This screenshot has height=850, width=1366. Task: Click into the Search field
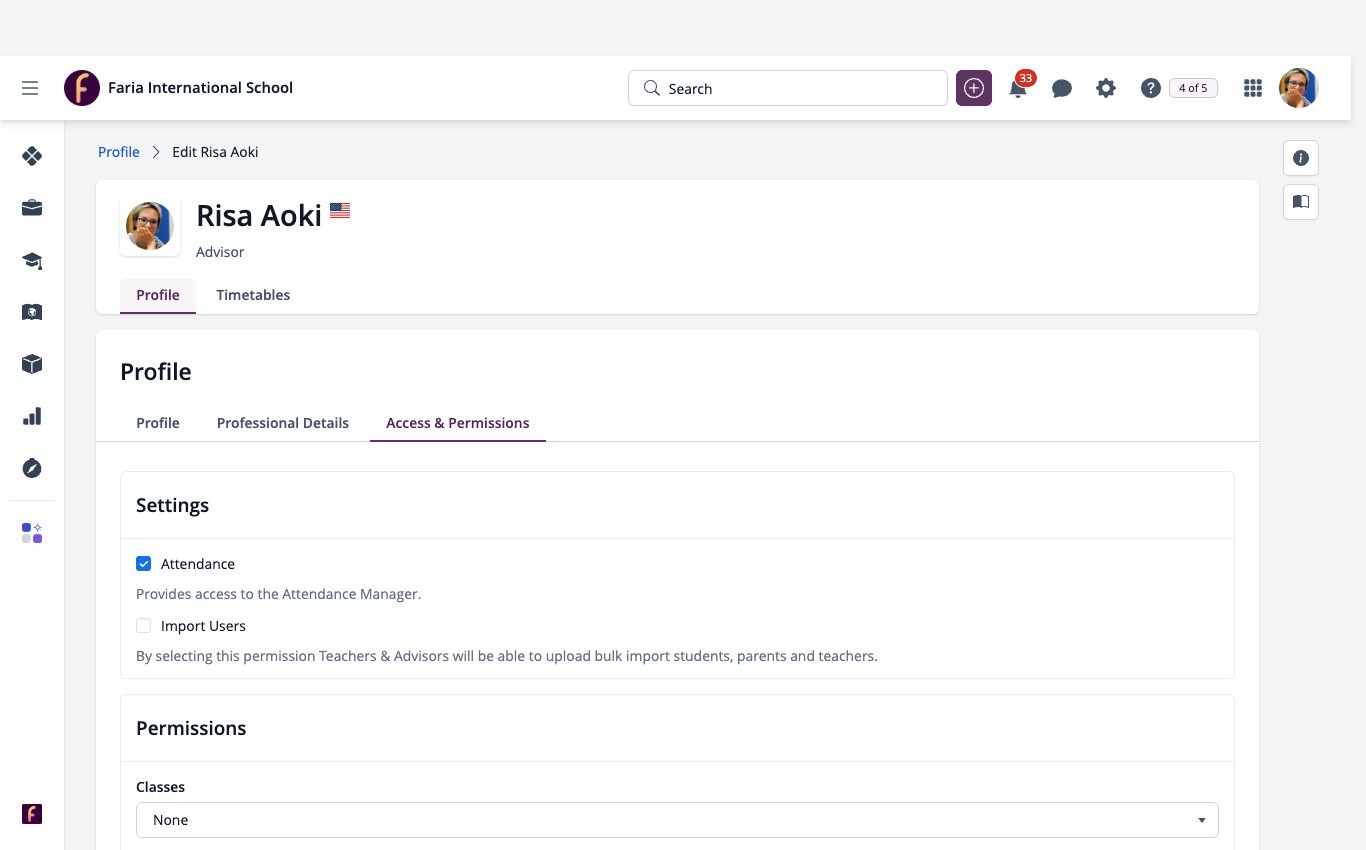(788, 88)
